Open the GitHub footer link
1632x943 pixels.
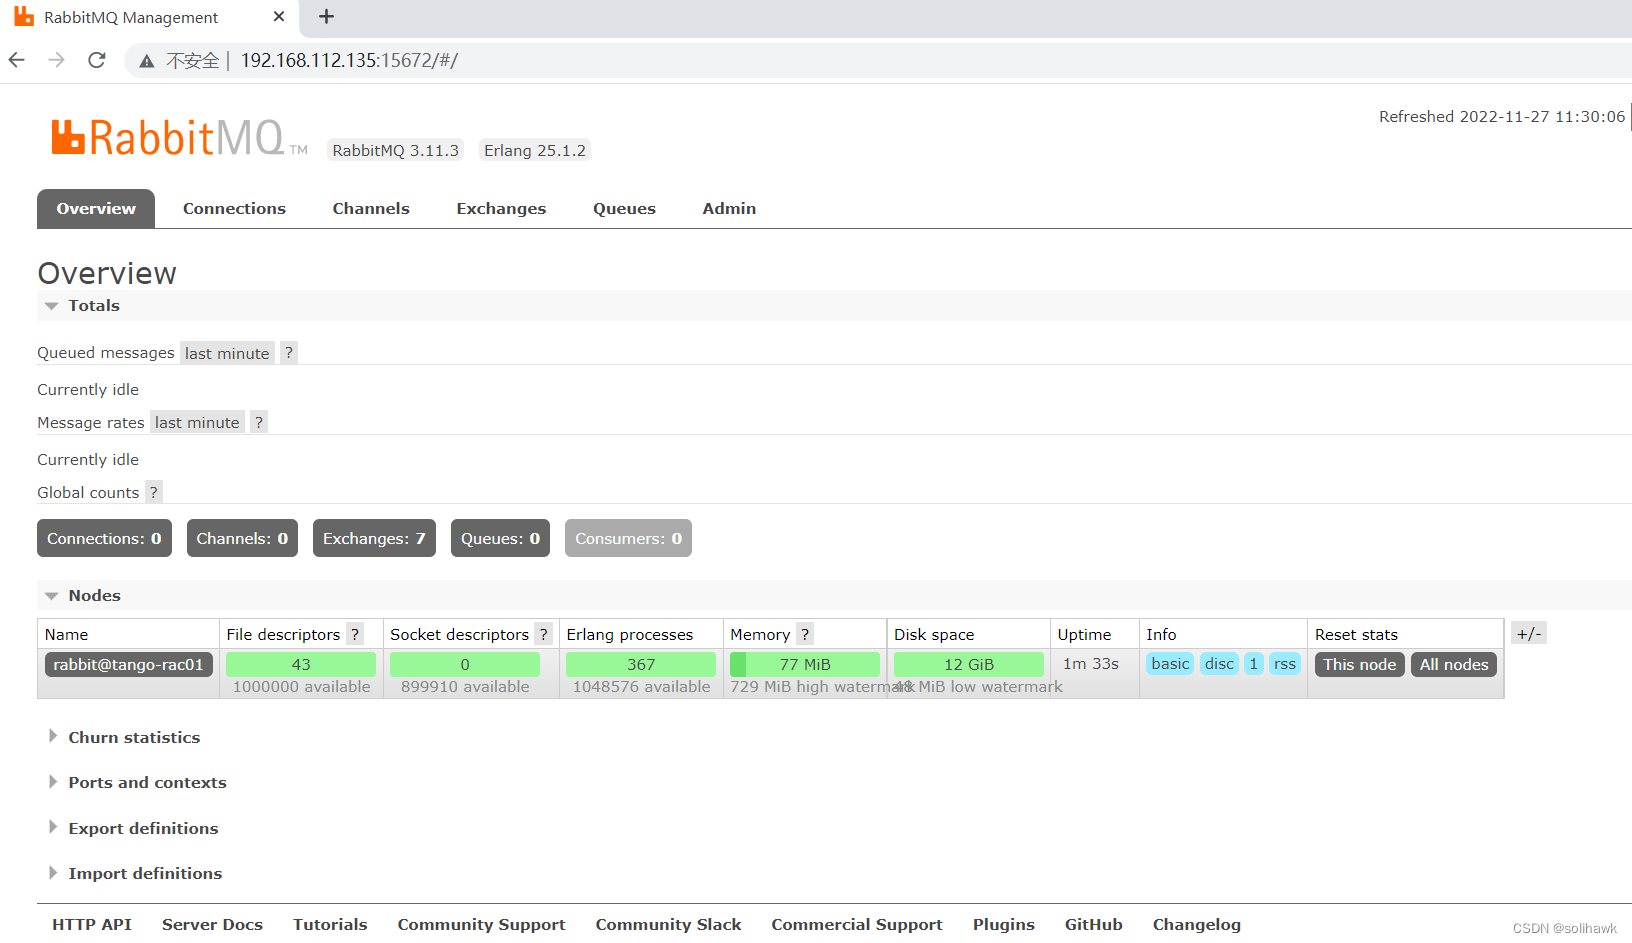pyautogui.click(x=1094, y=924)
